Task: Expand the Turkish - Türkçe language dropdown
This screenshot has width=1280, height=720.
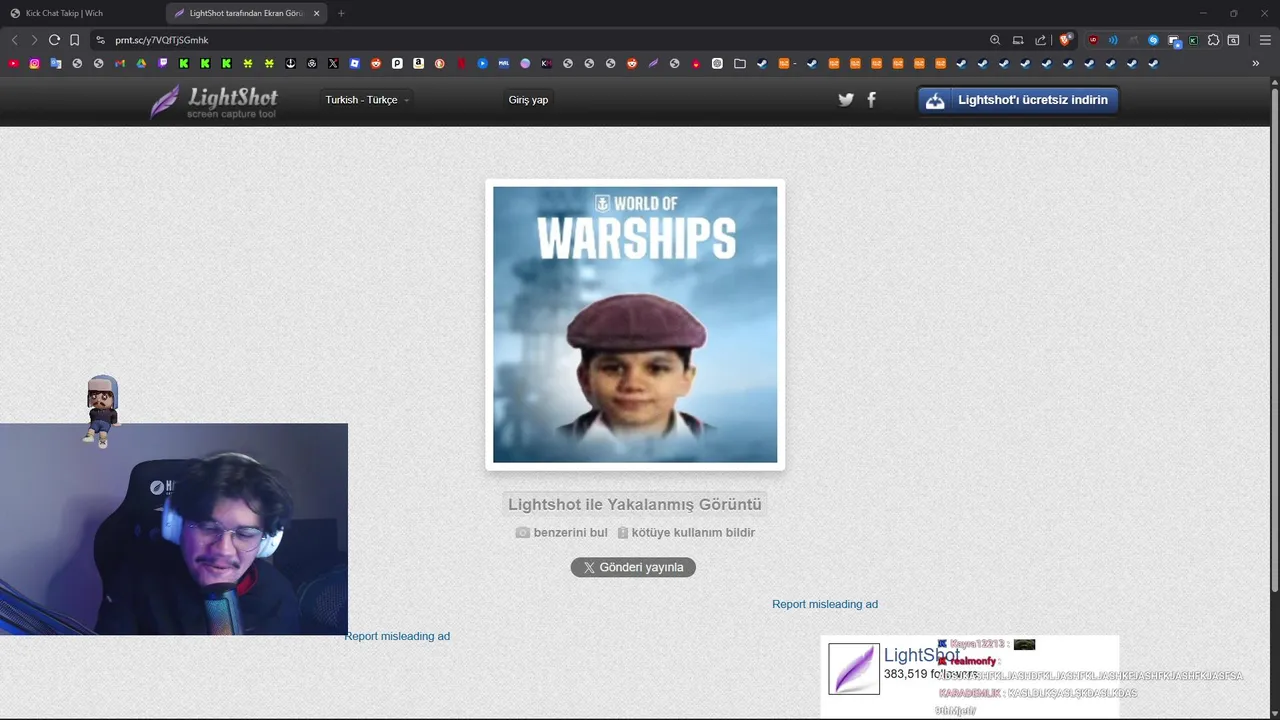Action: (x=367, y=100)
